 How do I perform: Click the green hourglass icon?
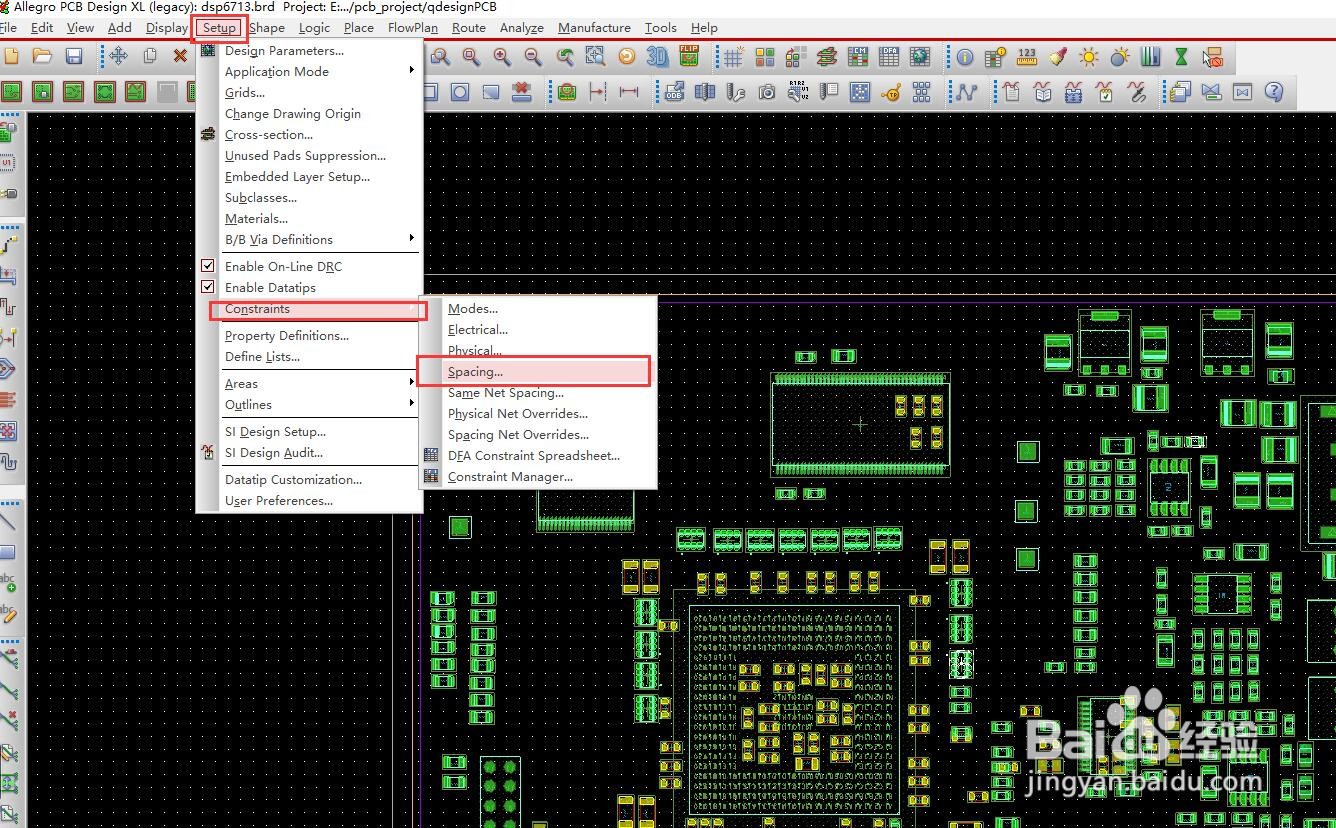[x=1181, y=57]
